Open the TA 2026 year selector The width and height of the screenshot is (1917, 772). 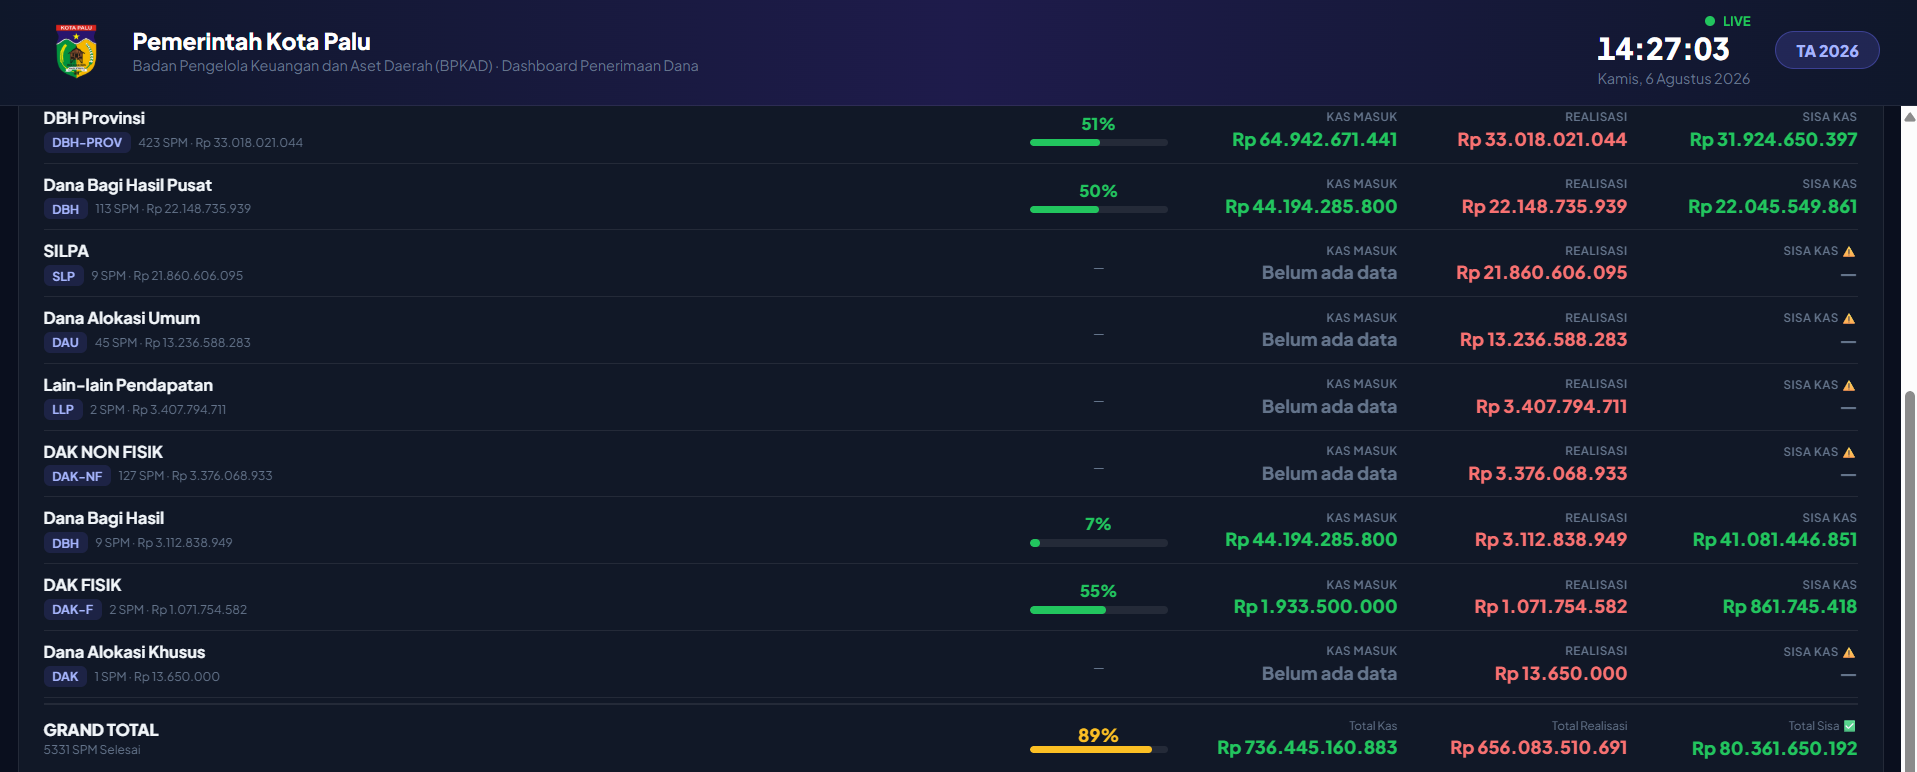(x=1827, y=51)
